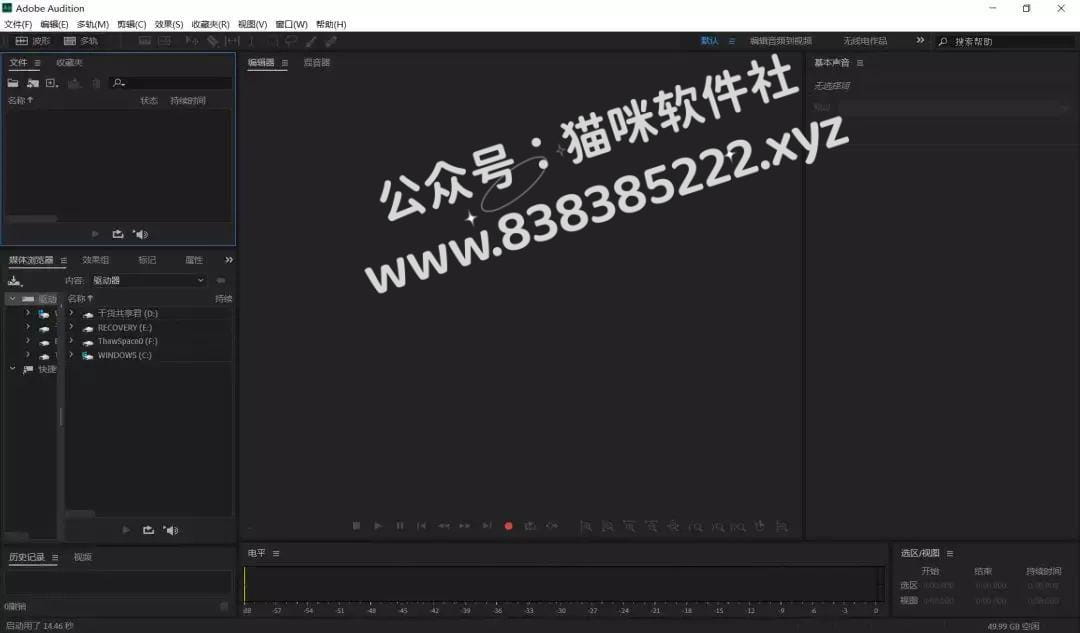
Task: Click the Pause button in the transport bar
Action: coord(399,526)
